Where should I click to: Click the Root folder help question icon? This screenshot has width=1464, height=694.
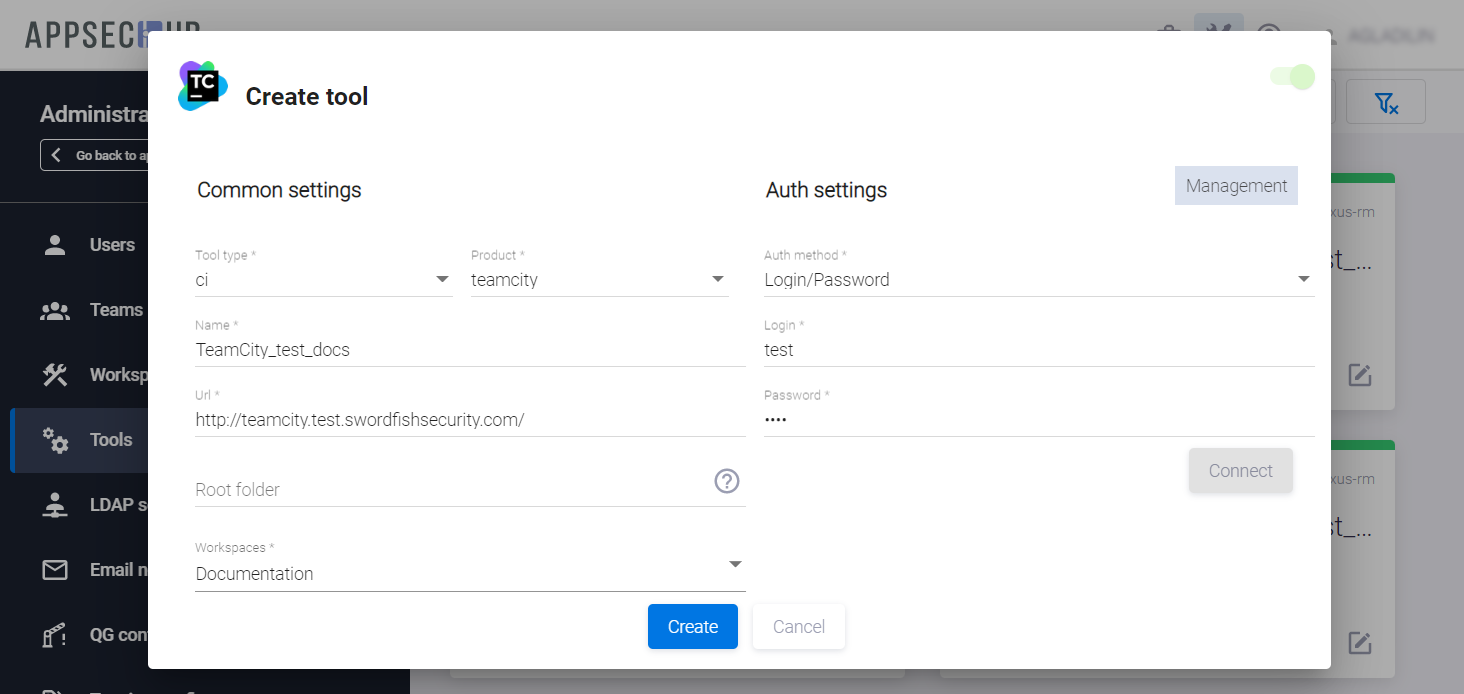click(x=727, y=481)
